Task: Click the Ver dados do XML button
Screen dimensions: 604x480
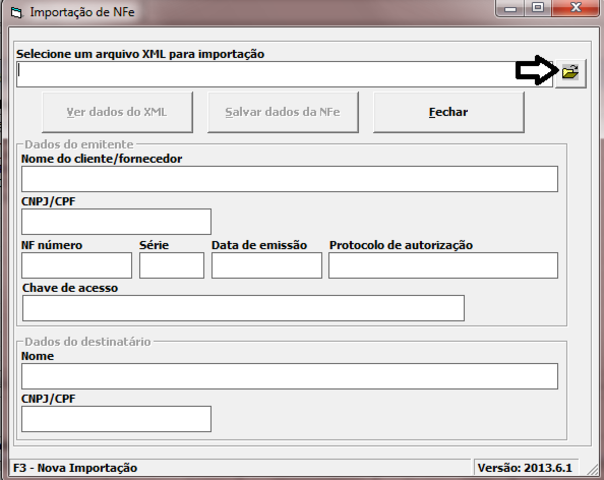Action: 117,112
